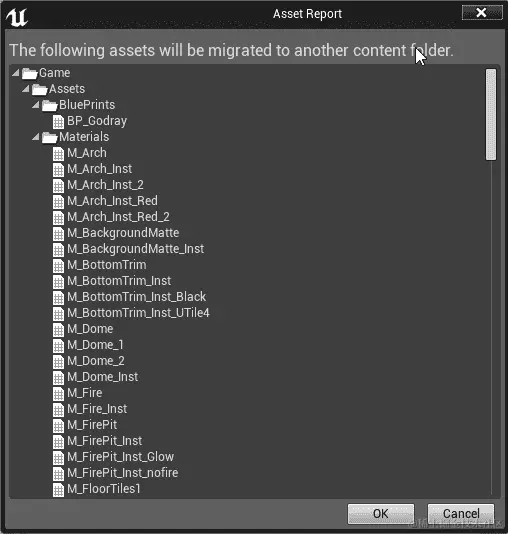
Task: Click the M_Dome asset file icon
Action: (x=58, y=329)
